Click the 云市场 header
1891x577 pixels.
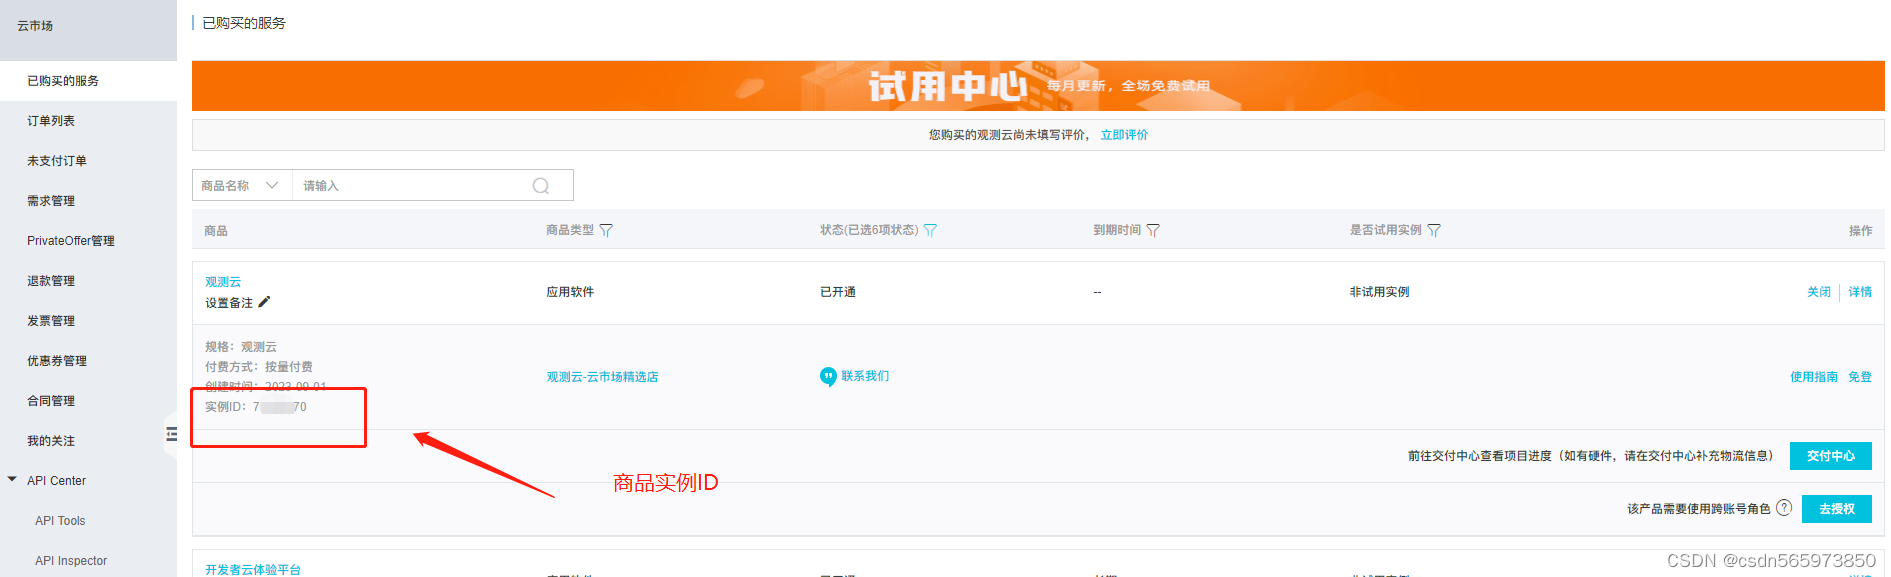35,26
